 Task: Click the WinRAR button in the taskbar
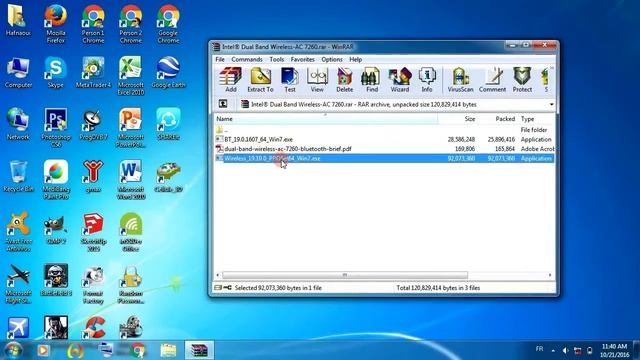(x=199, y=350)
